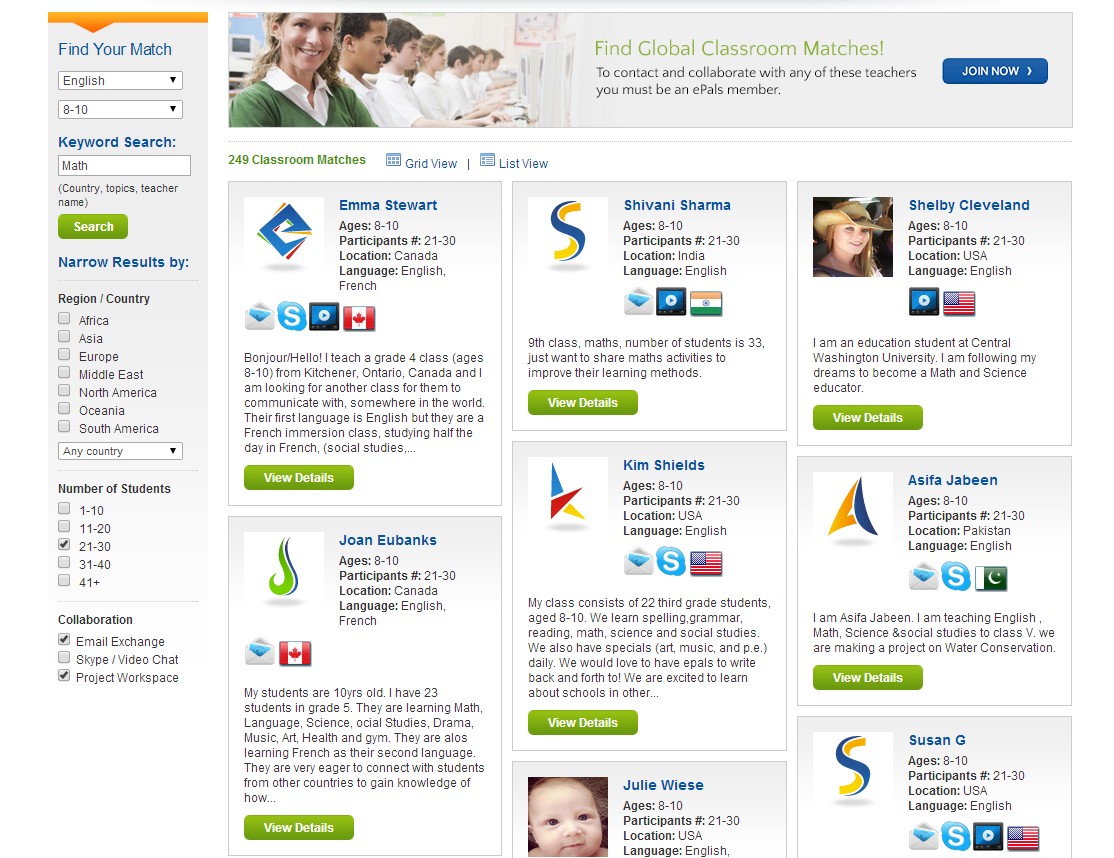1114x858 pixels.
Task: Click Shivani Sharma's India flag icon
Action: point(706,303)
